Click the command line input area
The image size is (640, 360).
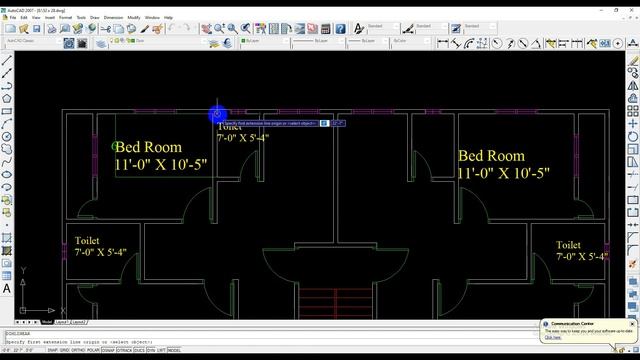pyautogui.click(x=269, y=342)
